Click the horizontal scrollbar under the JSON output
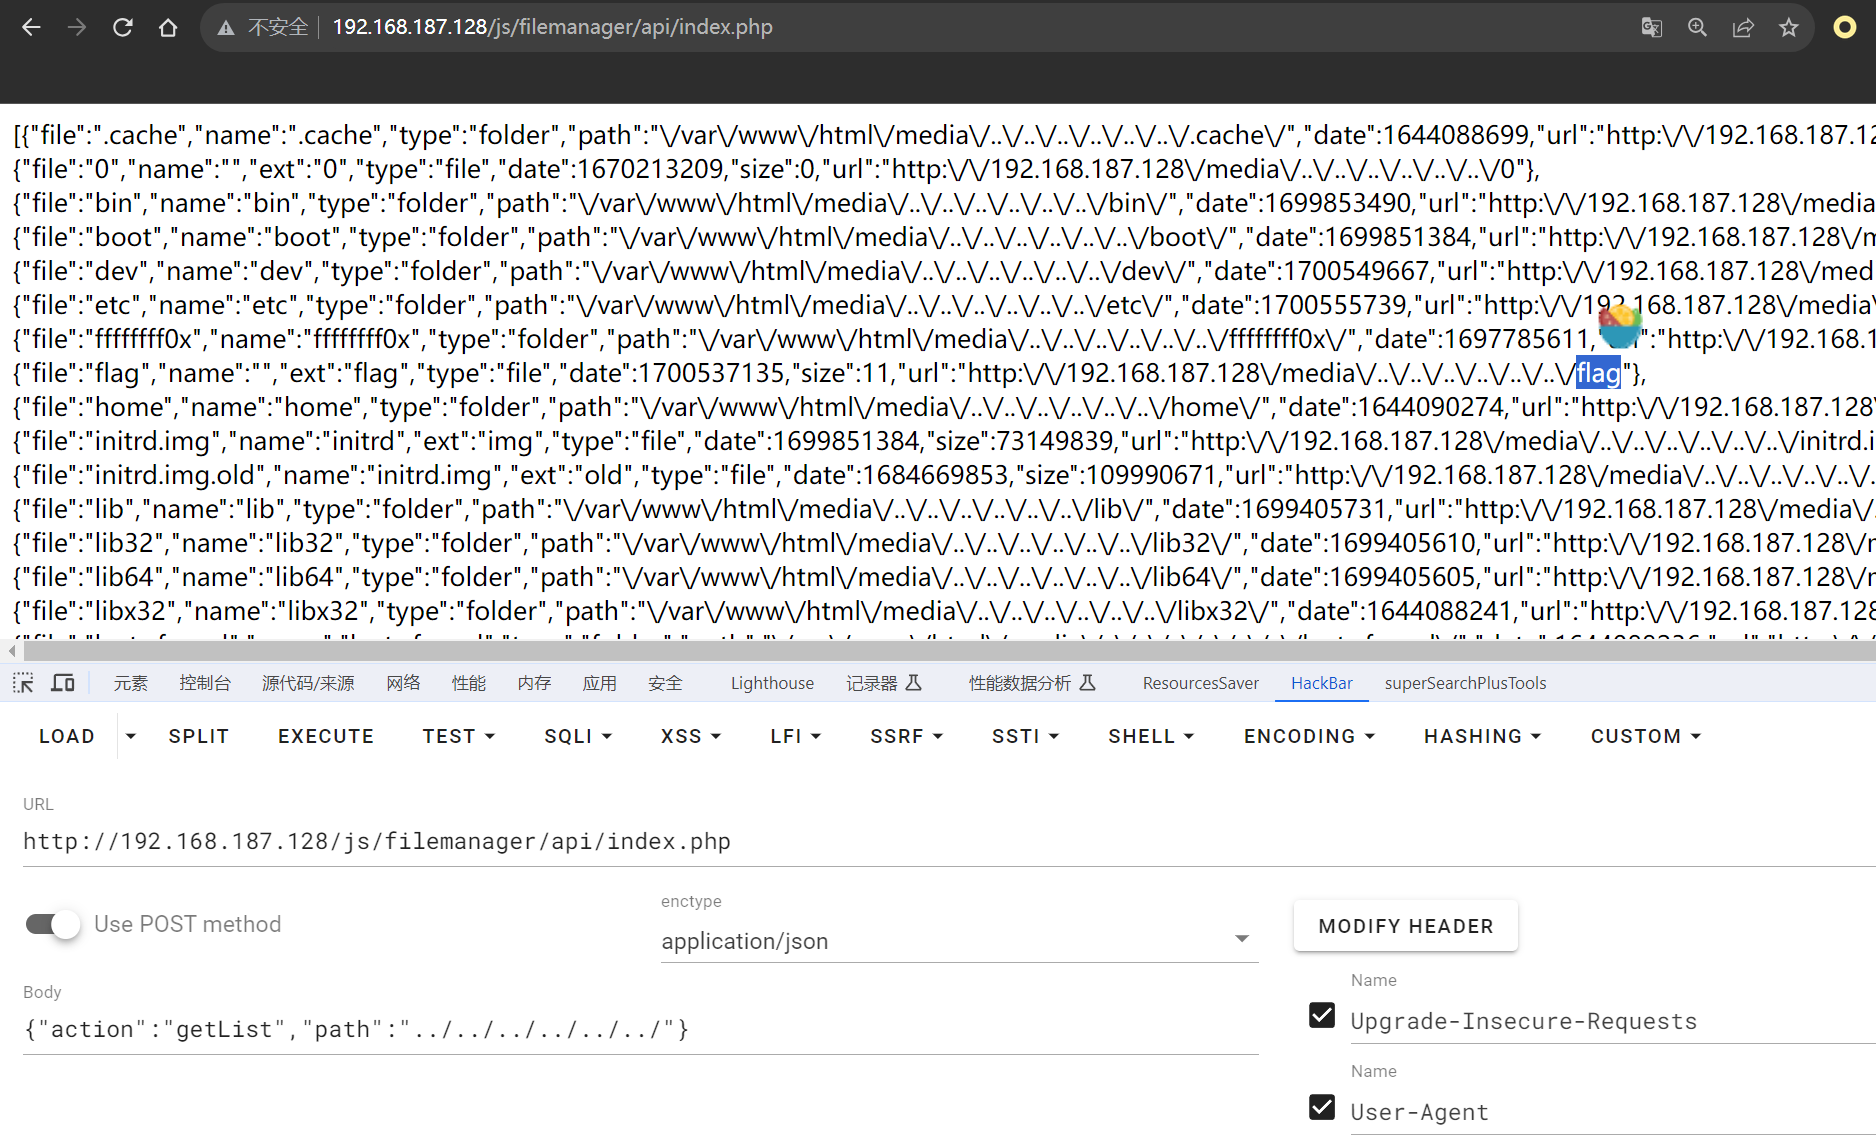 (x=950, y=651)
